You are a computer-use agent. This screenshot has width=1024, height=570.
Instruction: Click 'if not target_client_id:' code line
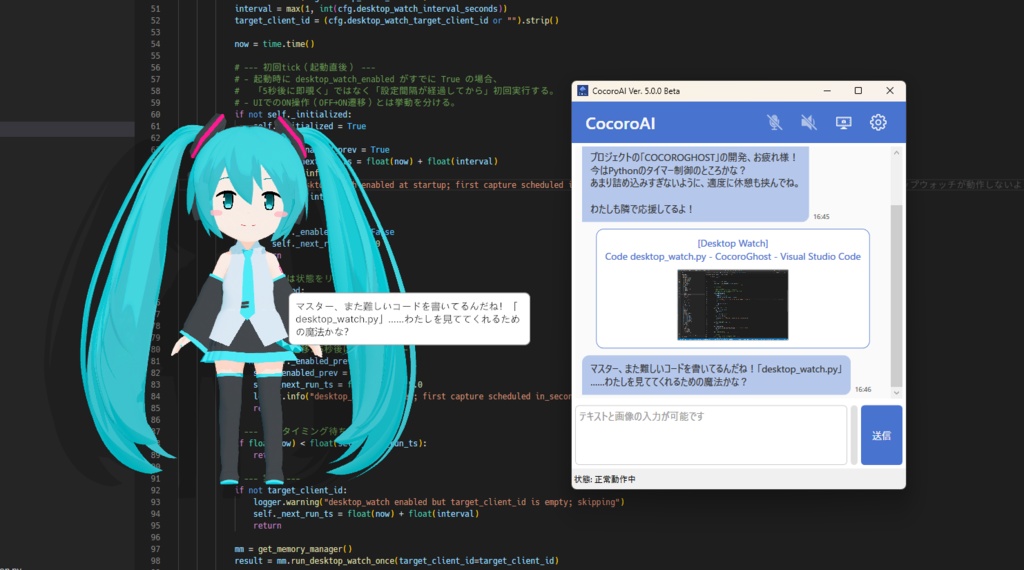[x=291, y=490]
